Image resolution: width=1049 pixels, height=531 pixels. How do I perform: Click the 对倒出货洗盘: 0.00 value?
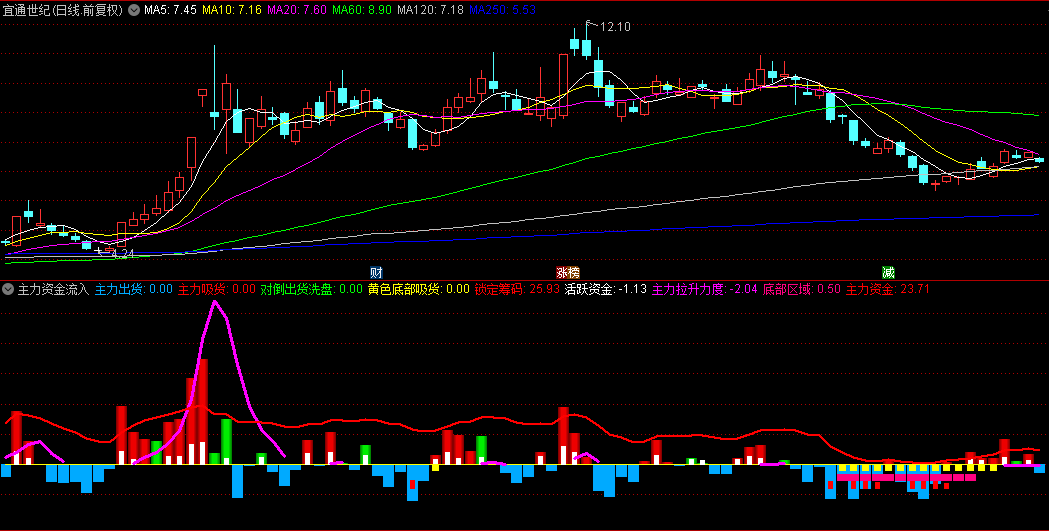[x=312, y=290]
